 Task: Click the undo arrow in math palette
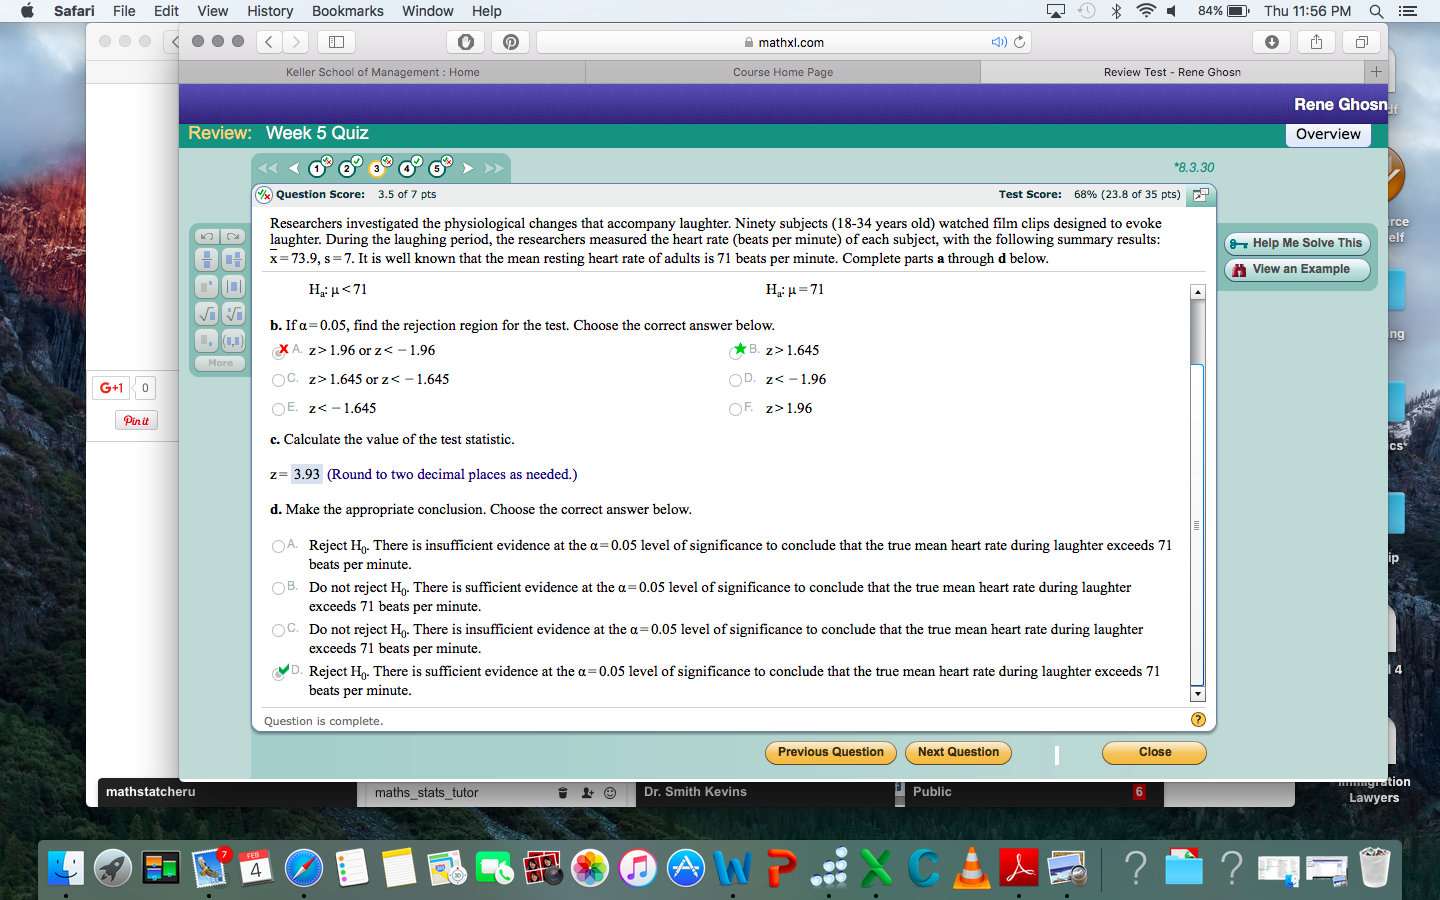coord(206,236)
